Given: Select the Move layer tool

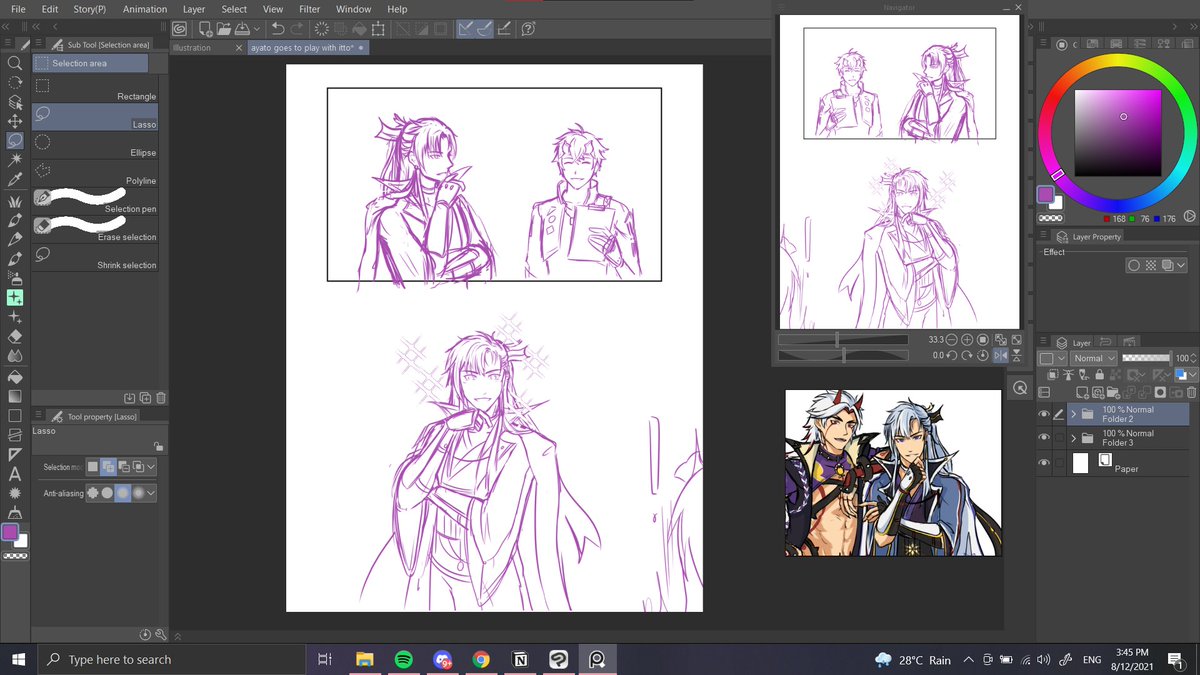Looking at the screenshot, I should (15, 121).
